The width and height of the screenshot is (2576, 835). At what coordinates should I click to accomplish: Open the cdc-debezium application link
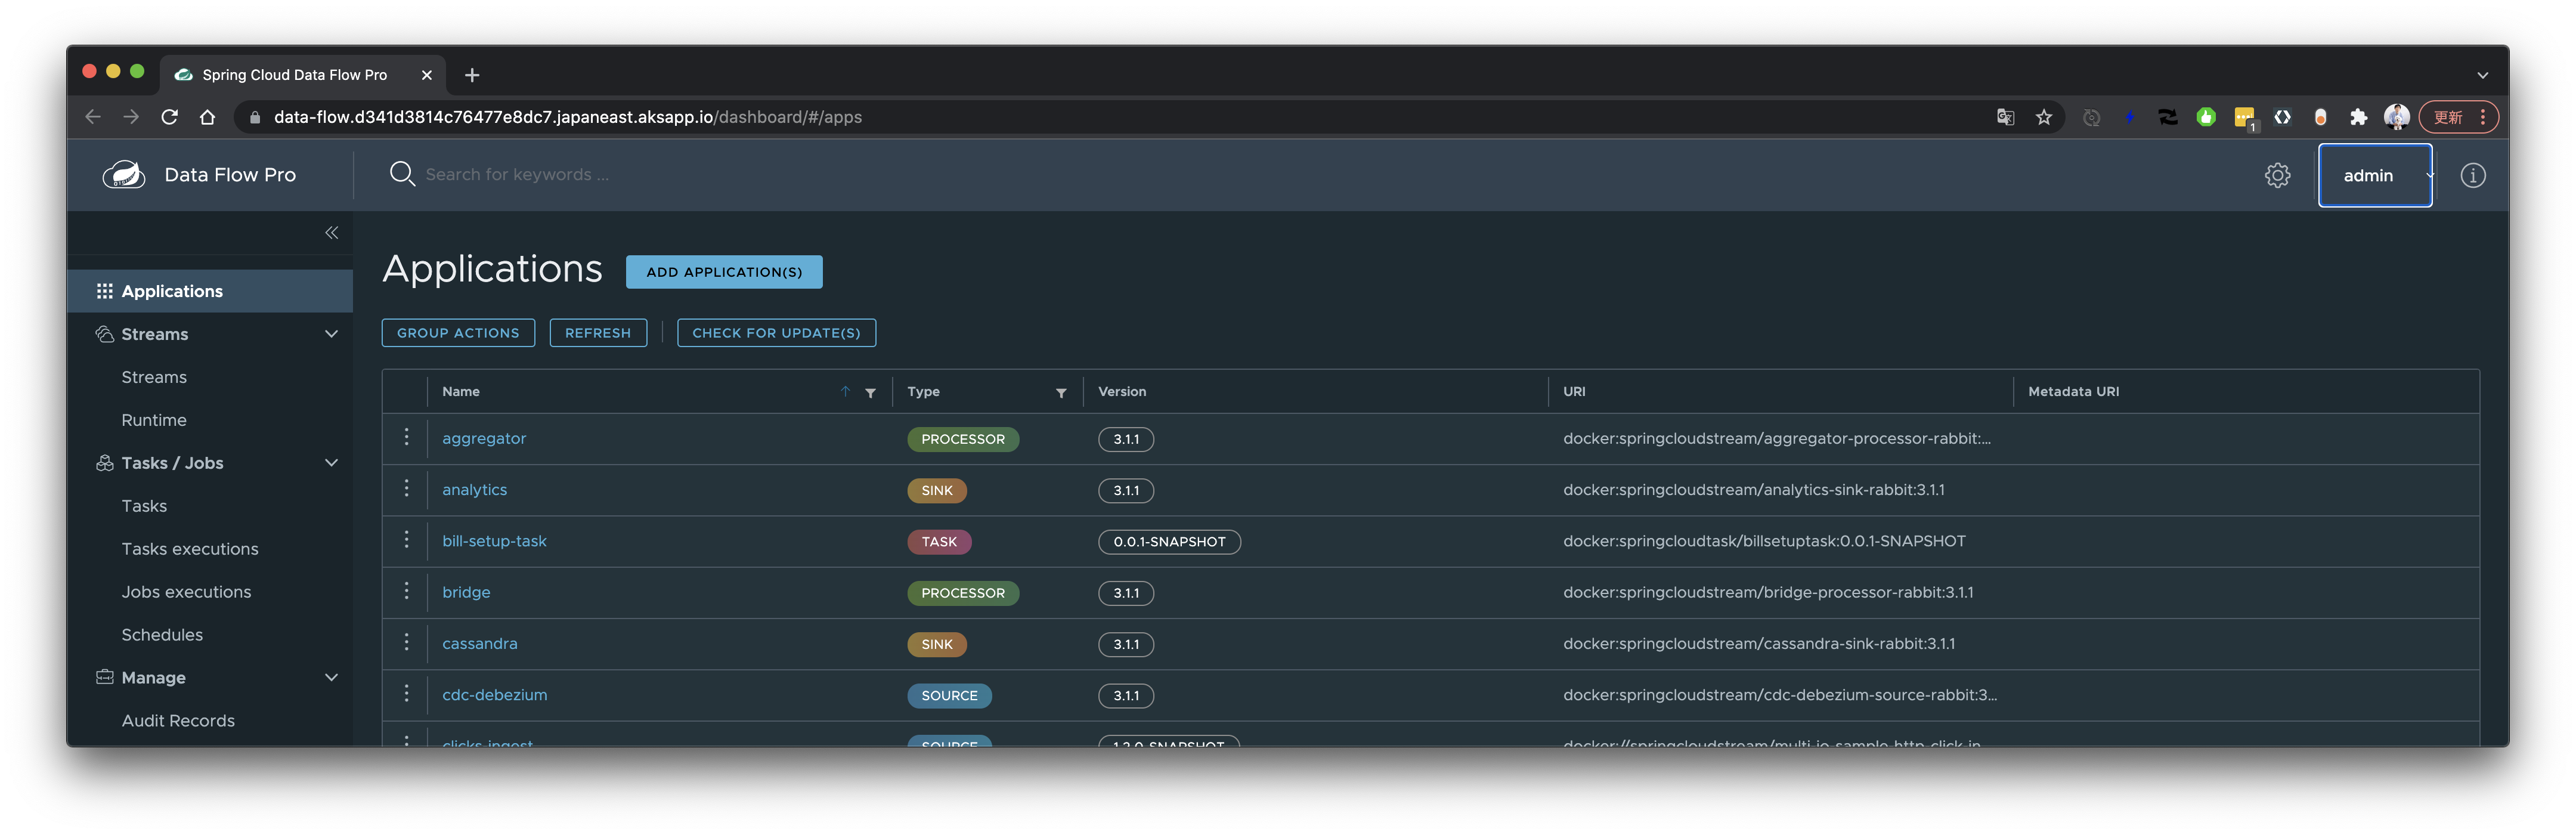(494, 695)
